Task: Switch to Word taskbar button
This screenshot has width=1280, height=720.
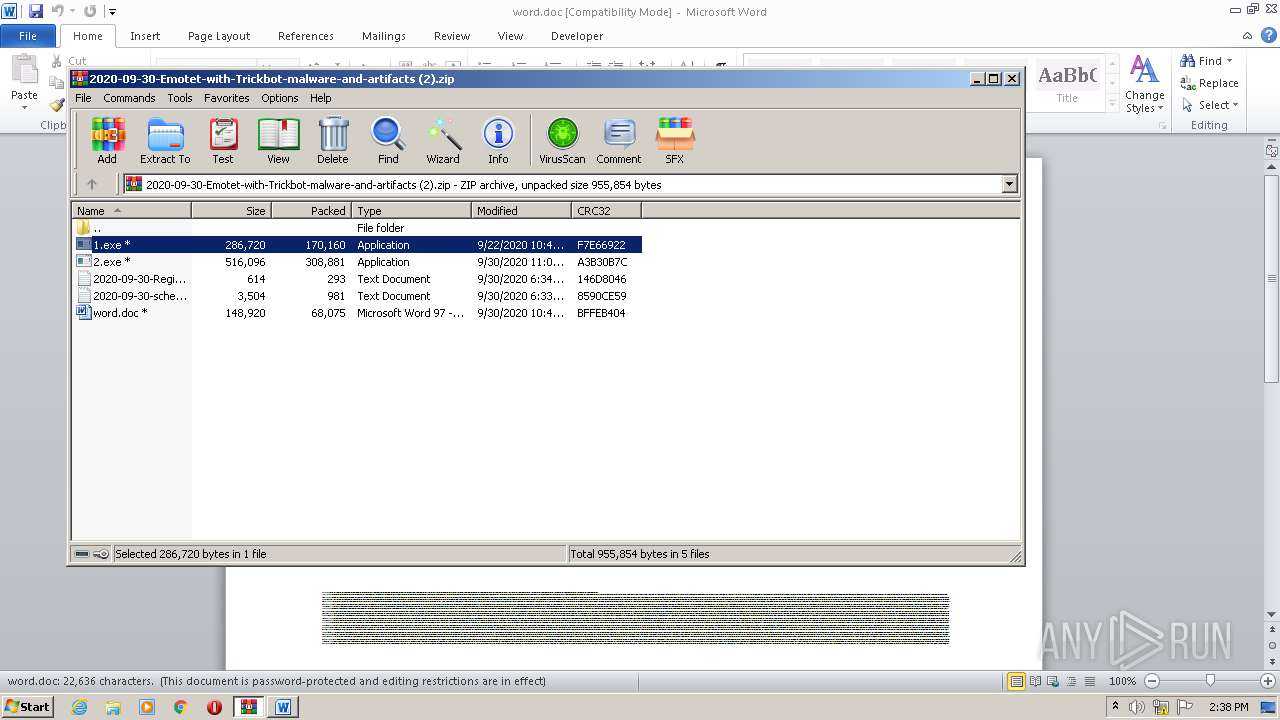Action: point(283,707)
